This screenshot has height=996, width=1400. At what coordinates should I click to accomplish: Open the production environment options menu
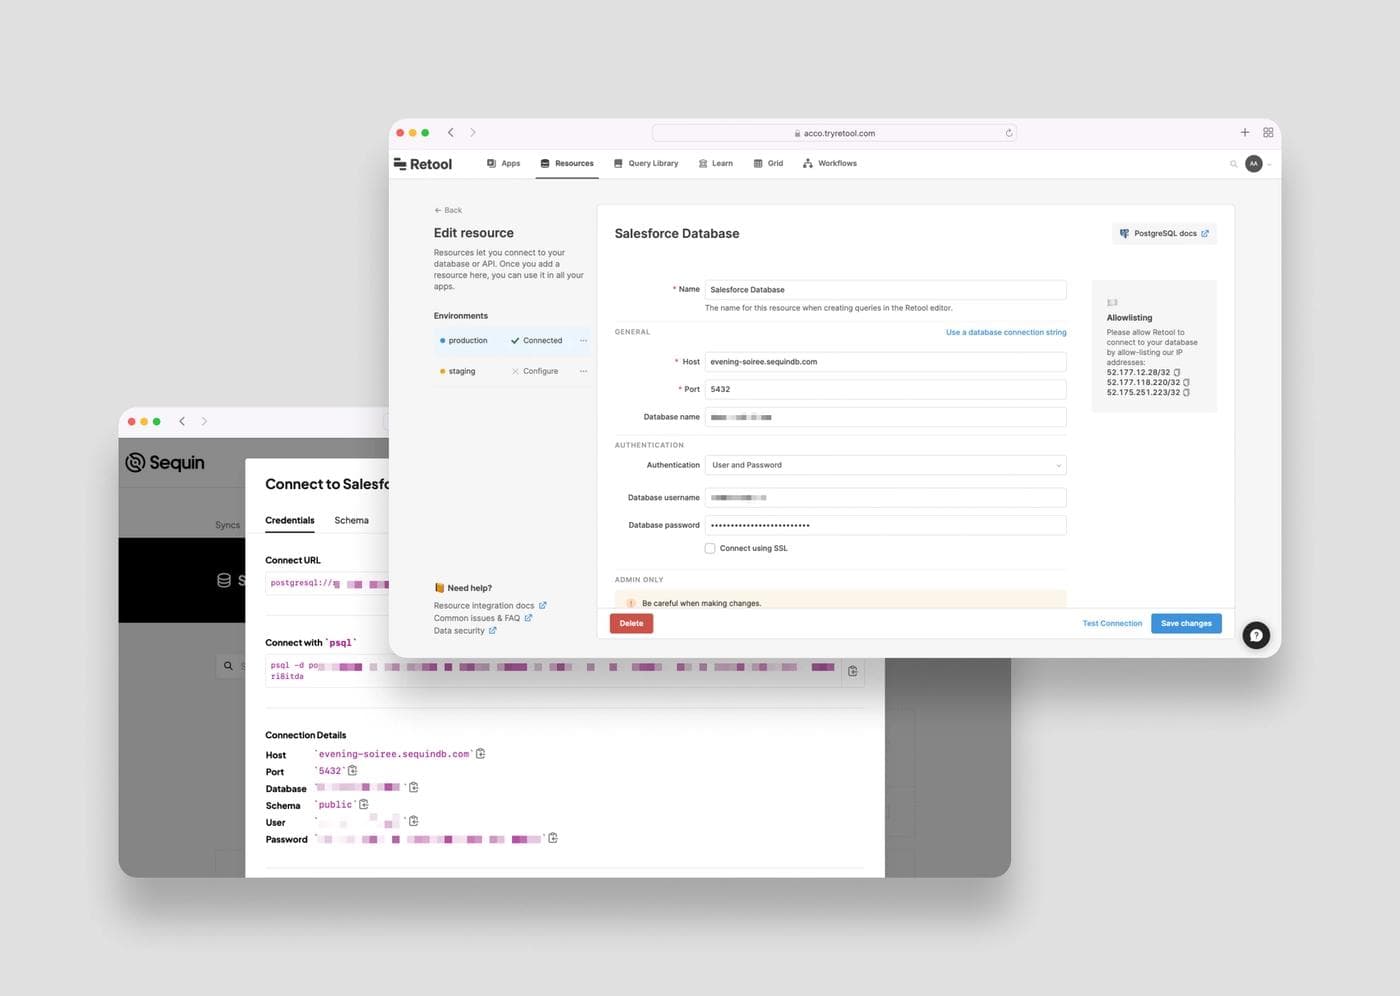(x=583, y=341)
